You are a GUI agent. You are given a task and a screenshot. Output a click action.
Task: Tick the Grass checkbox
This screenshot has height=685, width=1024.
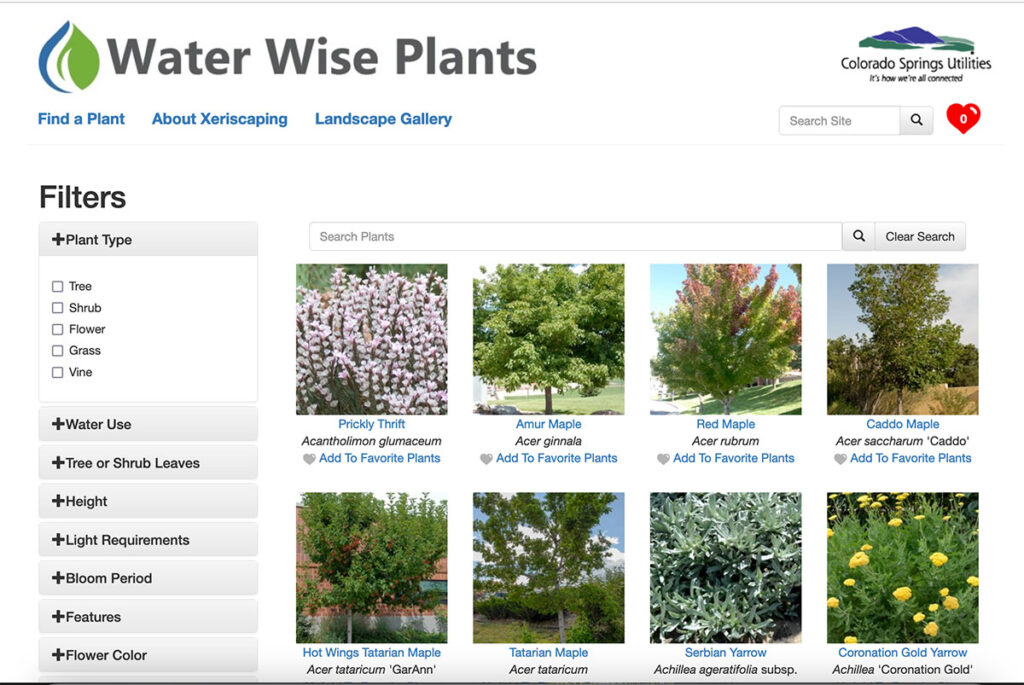(58, 351)
